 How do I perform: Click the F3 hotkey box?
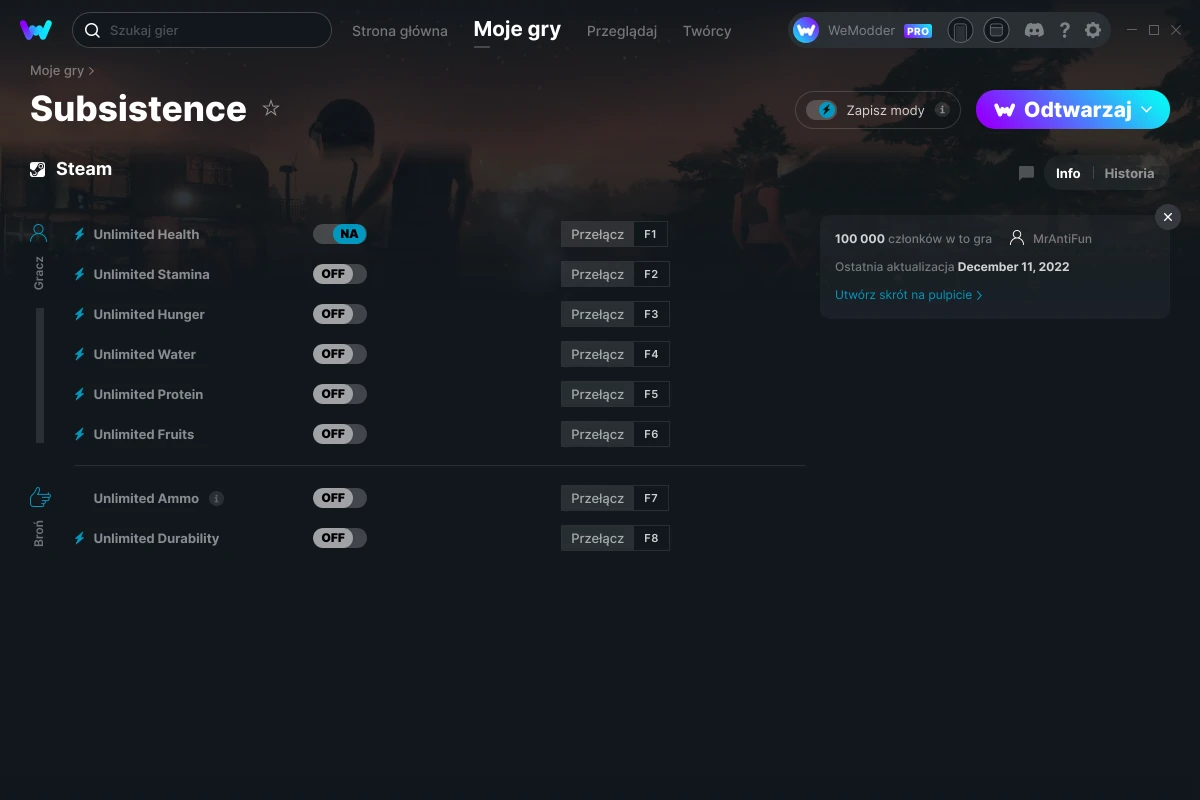click(x=651, y=314)
